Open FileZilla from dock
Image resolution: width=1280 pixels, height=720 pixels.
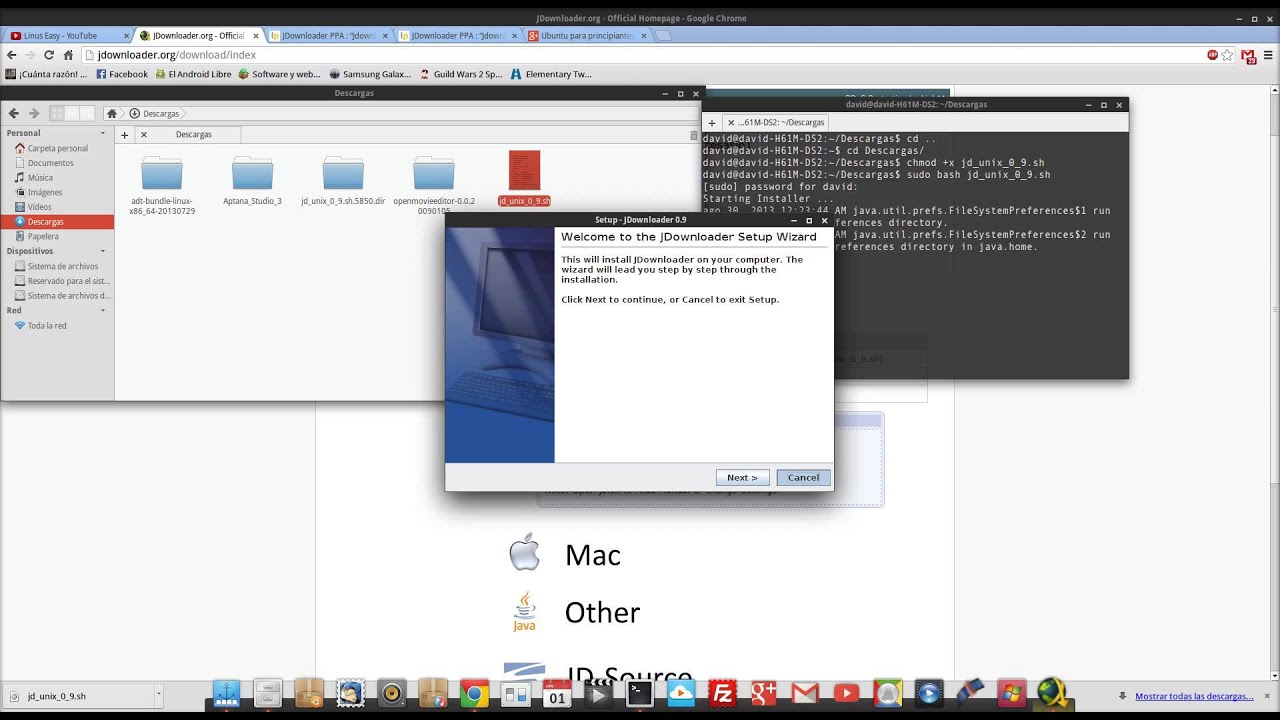(722, 693)
